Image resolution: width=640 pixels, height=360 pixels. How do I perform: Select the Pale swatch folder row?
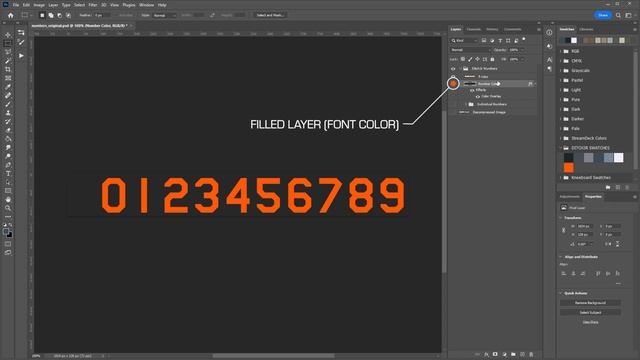596,129
